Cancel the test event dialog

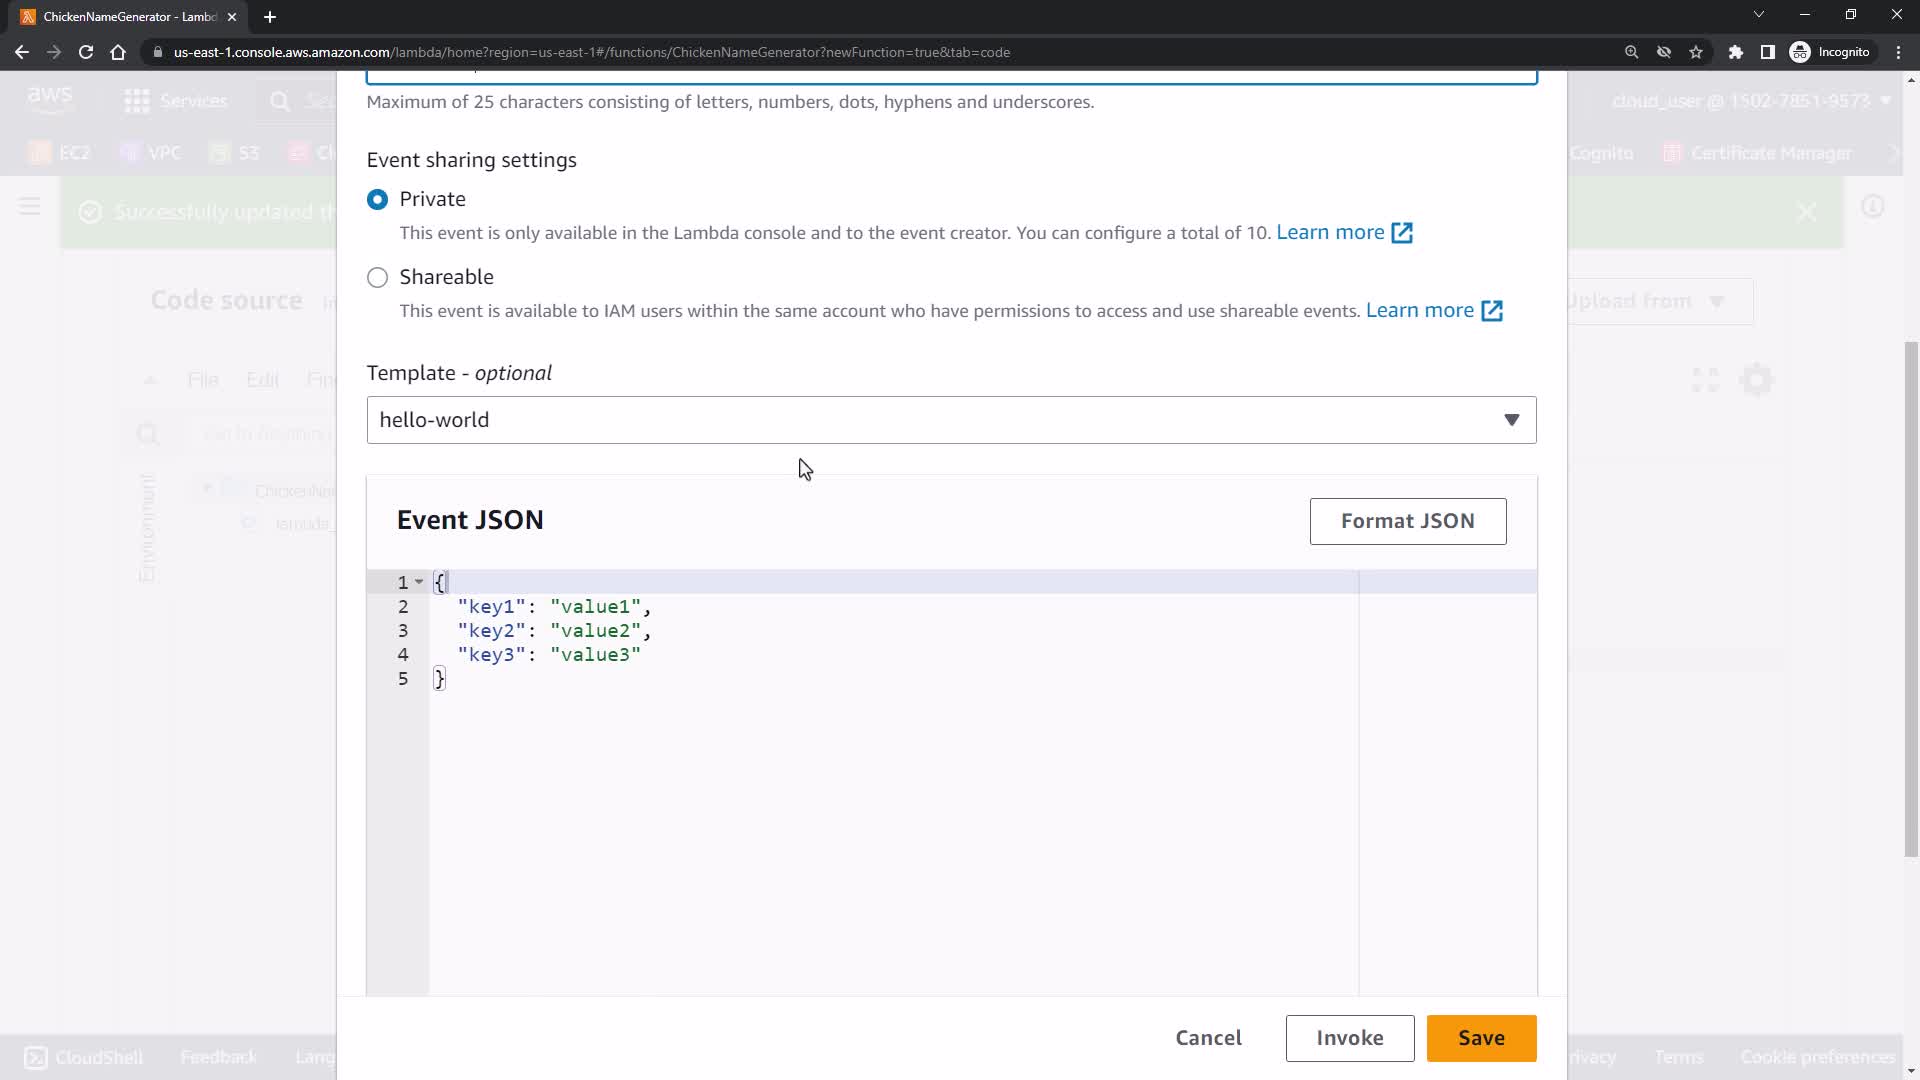(x=1208, y=1038)
